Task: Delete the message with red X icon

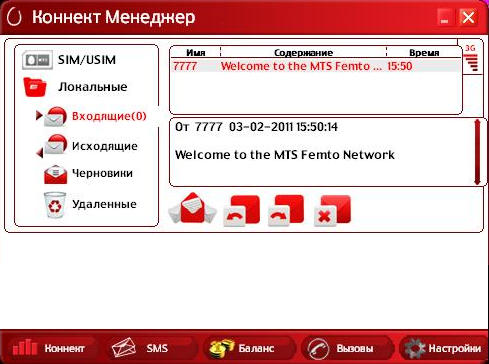Action: [x=332, y=211]
